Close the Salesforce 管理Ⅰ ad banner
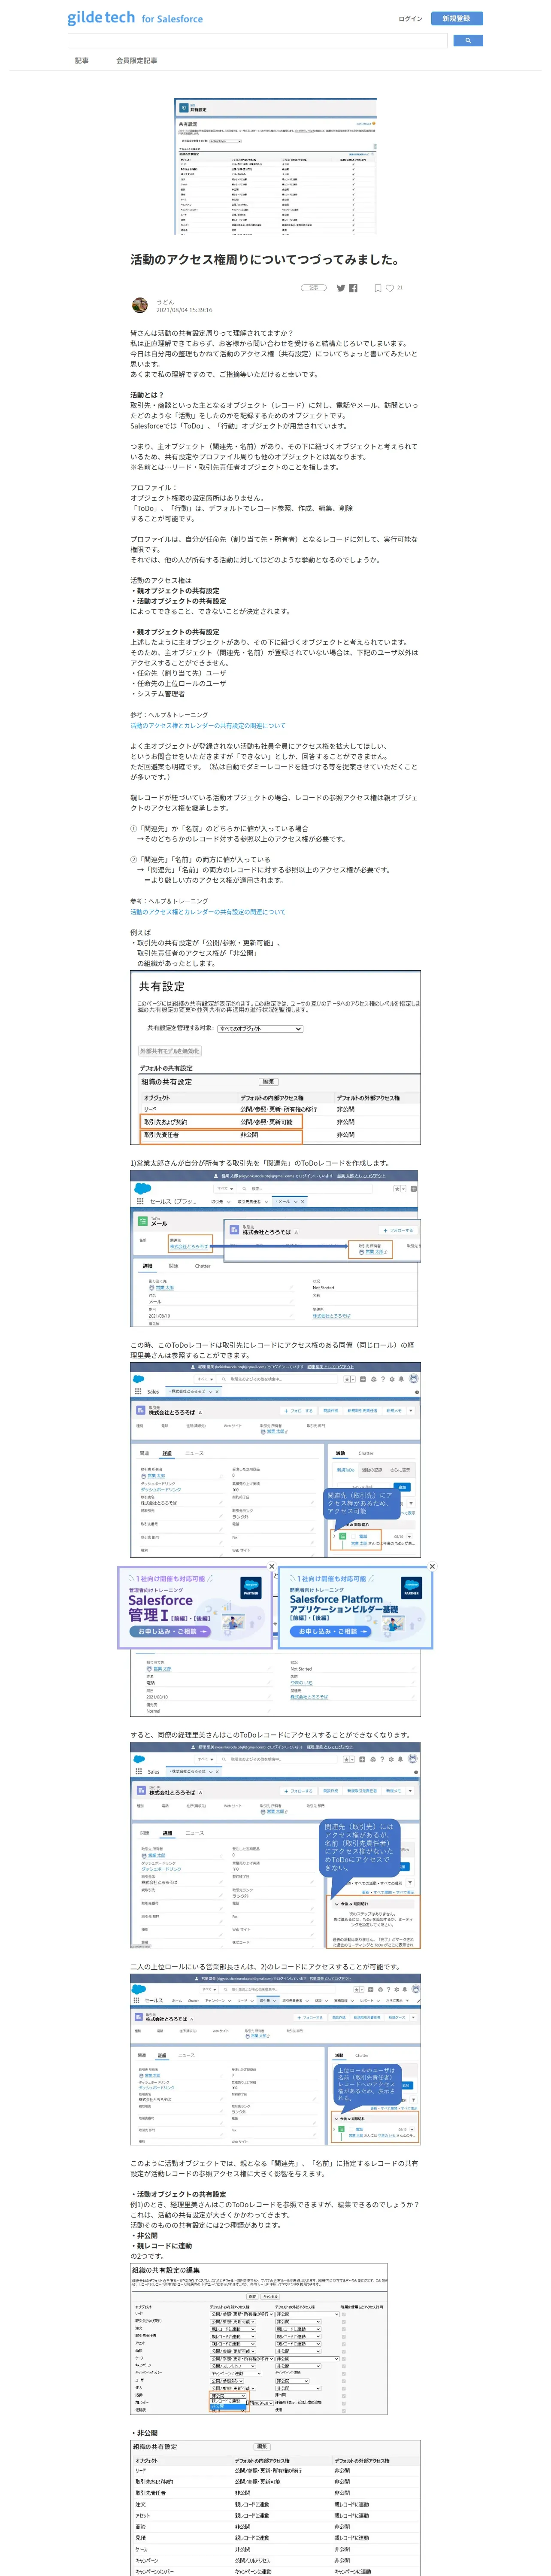551x2576 pixels. tap(271, 1566)
